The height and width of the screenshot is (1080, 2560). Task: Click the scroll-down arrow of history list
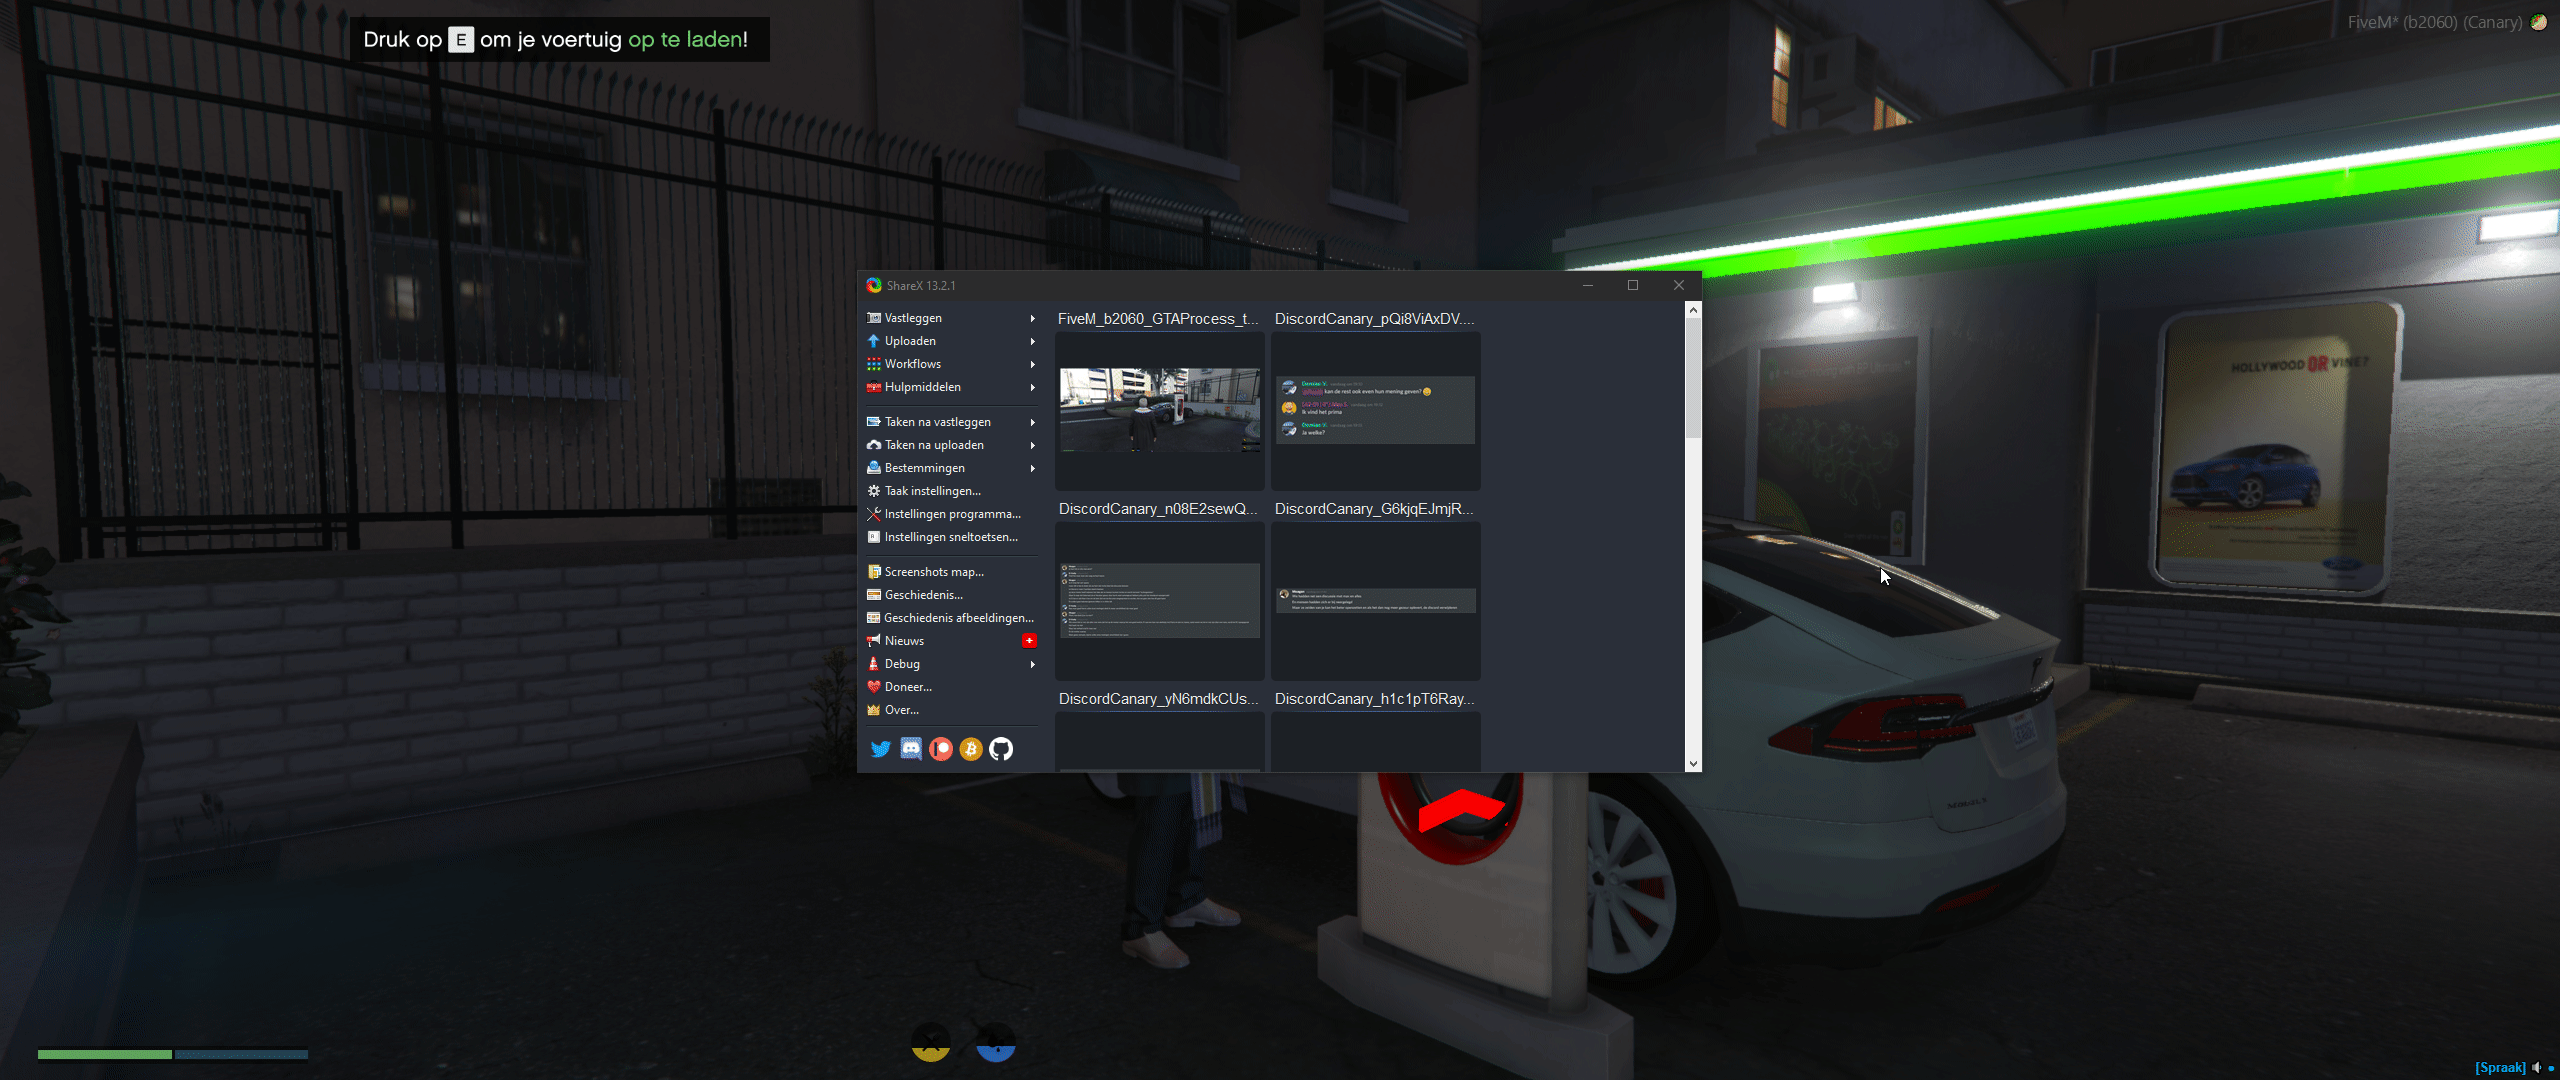coord(1693,763)
